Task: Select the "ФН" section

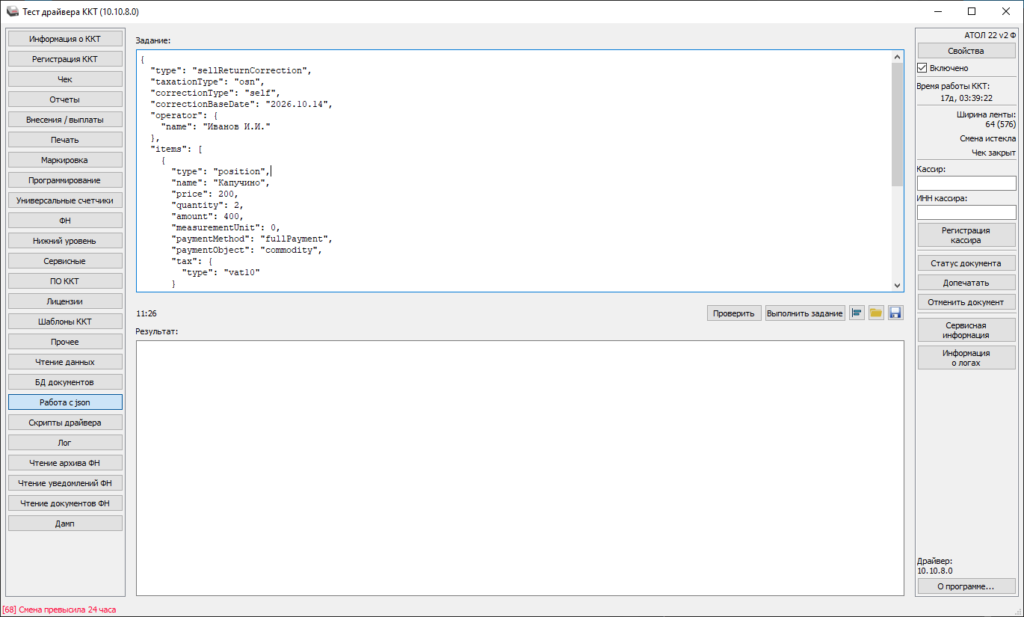Action: click(x=65, y=221)
